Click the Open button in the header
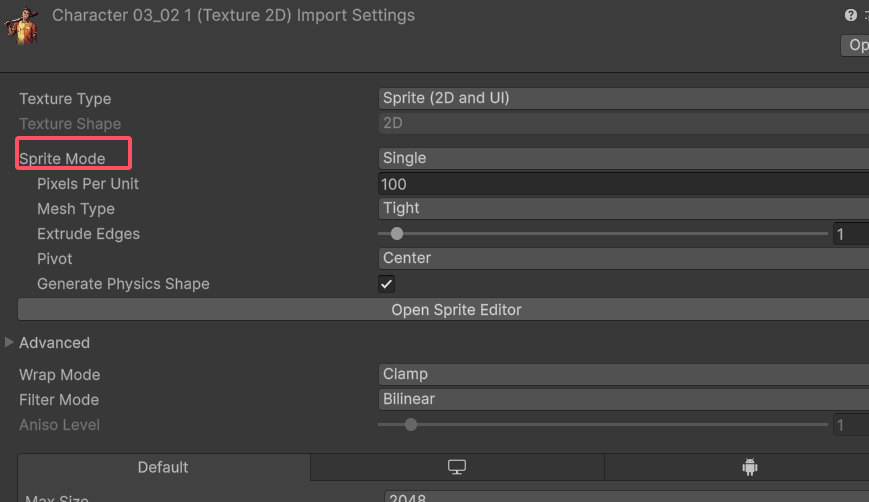Screen dimensions: 869x502 point(857,45)
